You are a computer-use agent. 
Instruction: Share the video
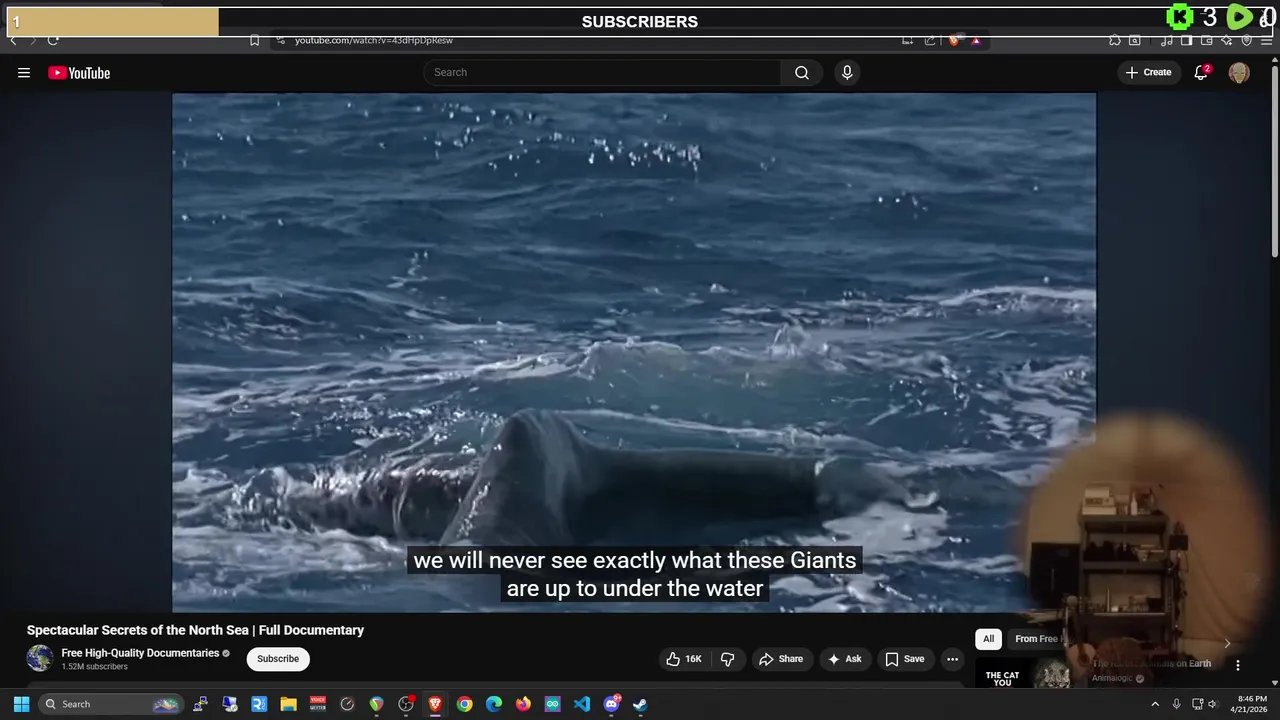coord(781,659)
